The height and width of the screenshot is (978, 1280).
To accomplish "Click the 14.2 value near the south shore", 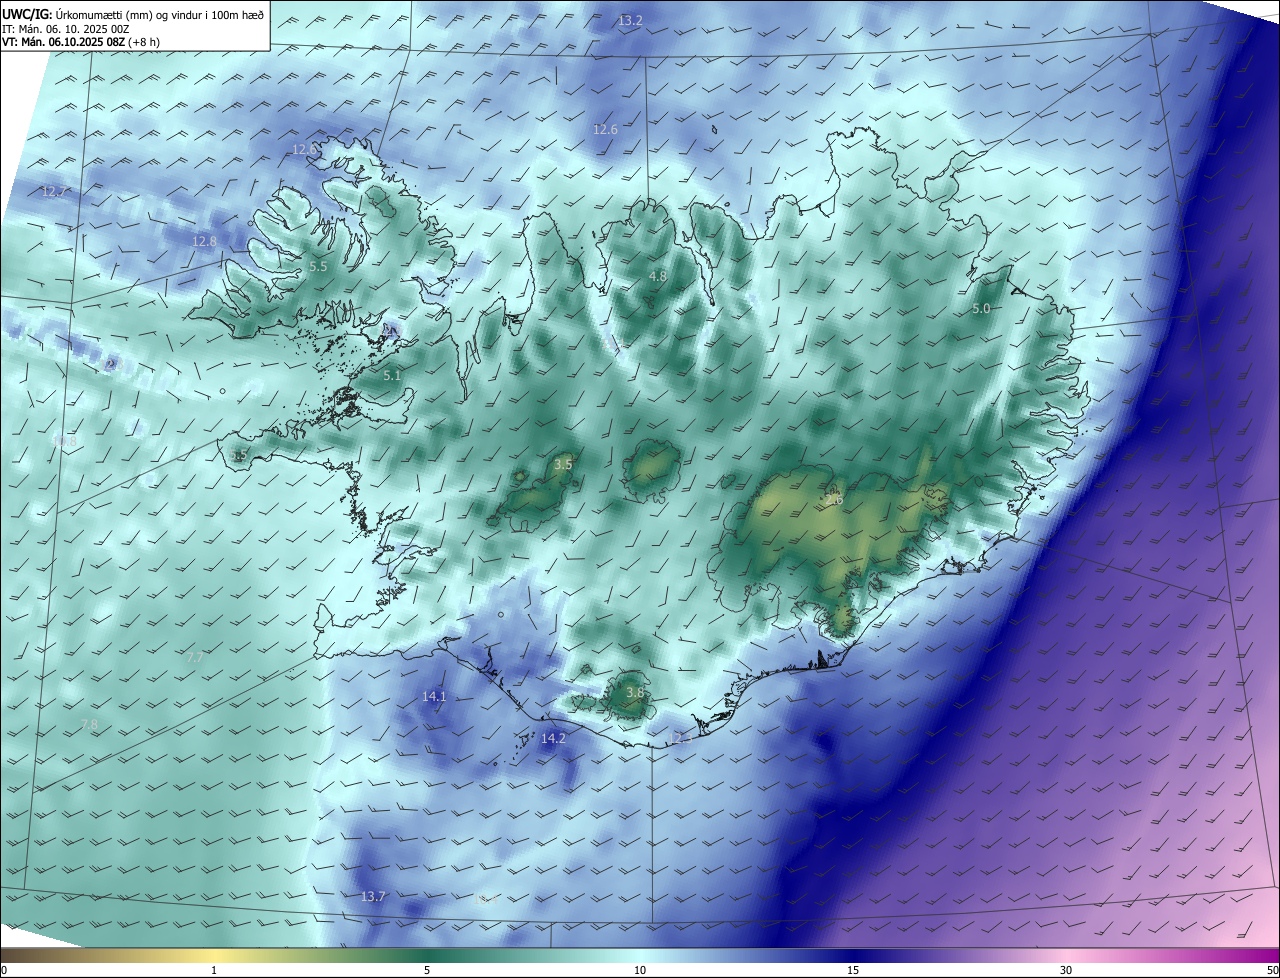I will point(553,738).
